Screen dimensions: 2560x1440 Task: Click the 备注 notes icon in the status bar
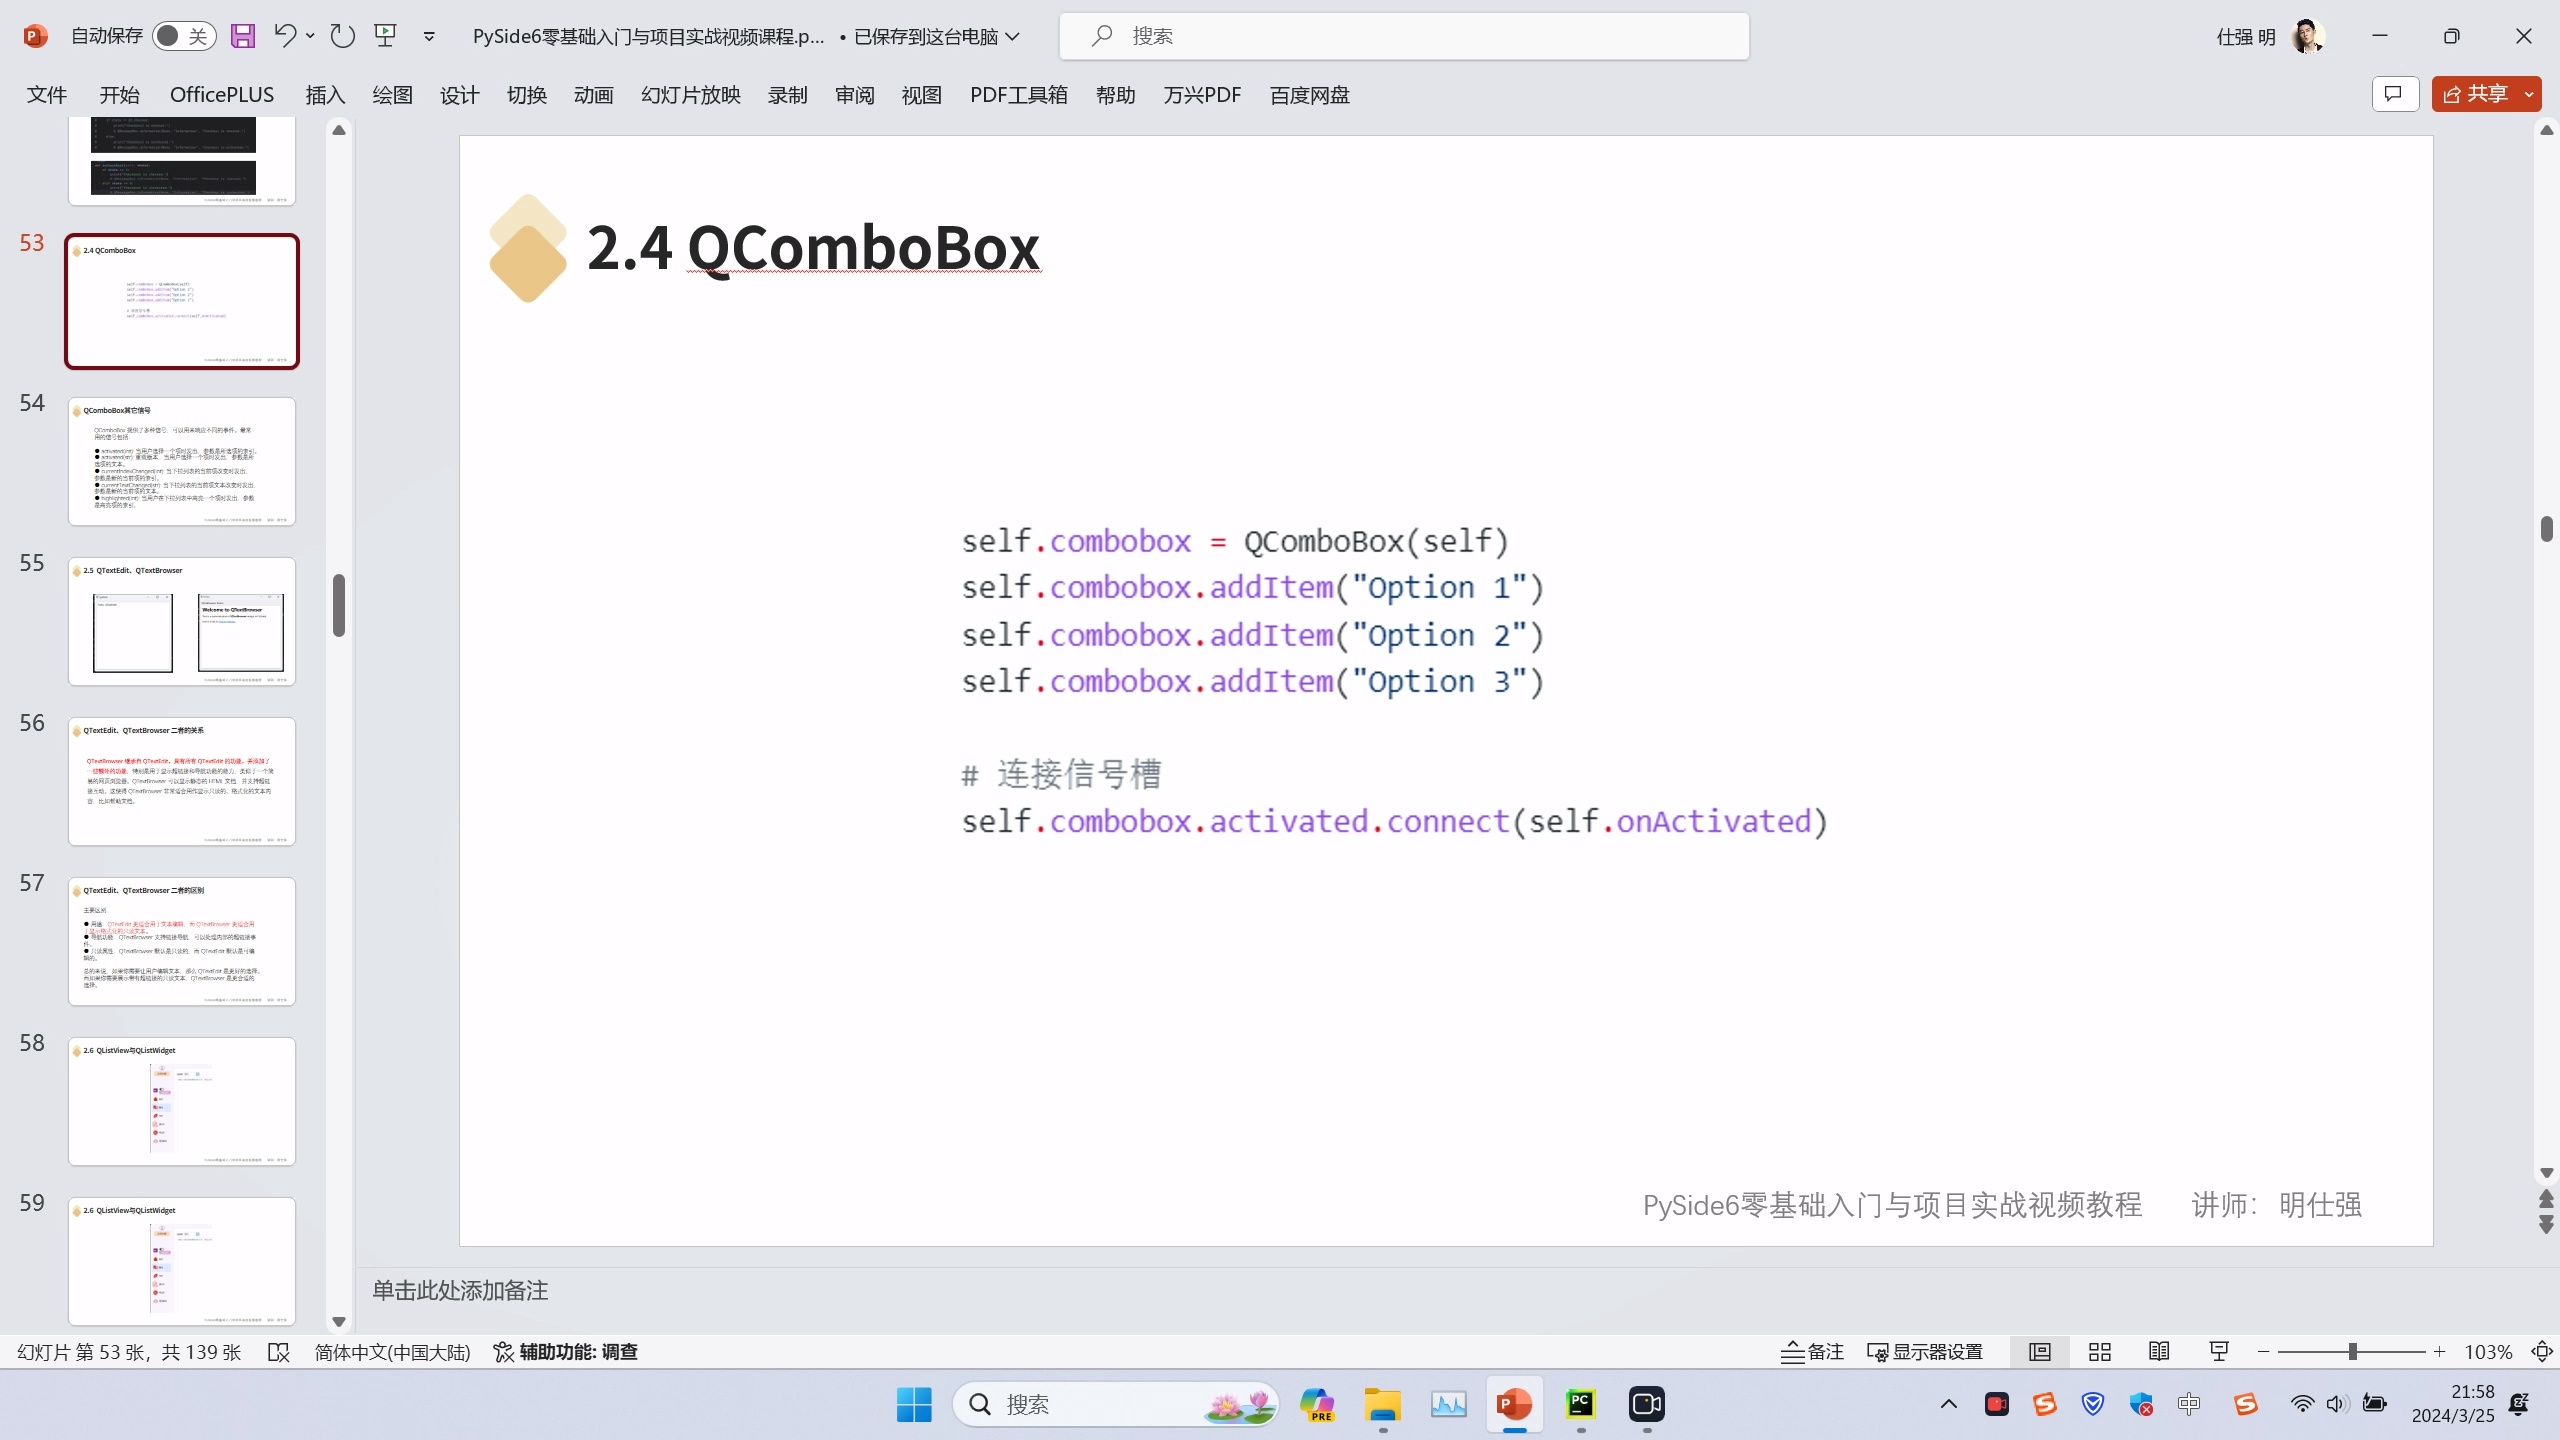point(1812,1351)
